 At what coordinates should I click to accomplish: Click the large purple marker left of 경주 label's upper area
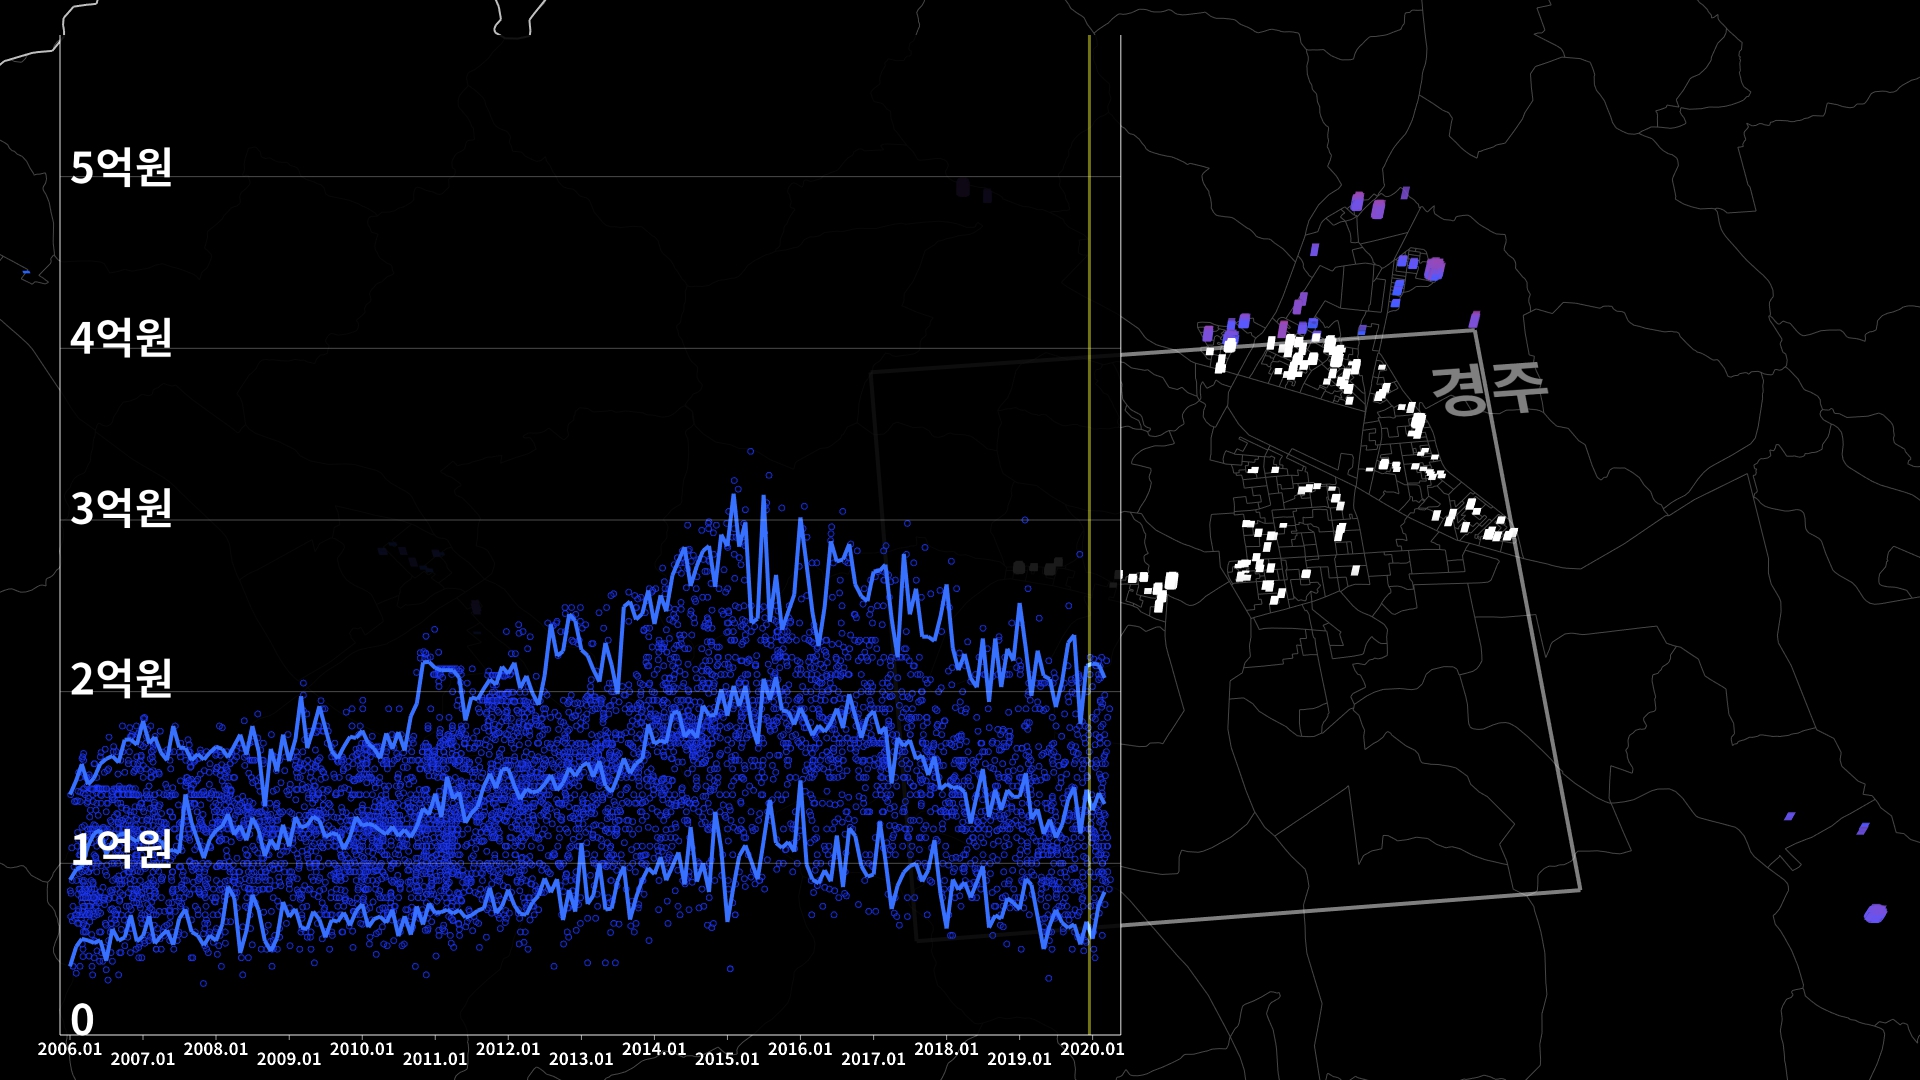pos(1434,269)
